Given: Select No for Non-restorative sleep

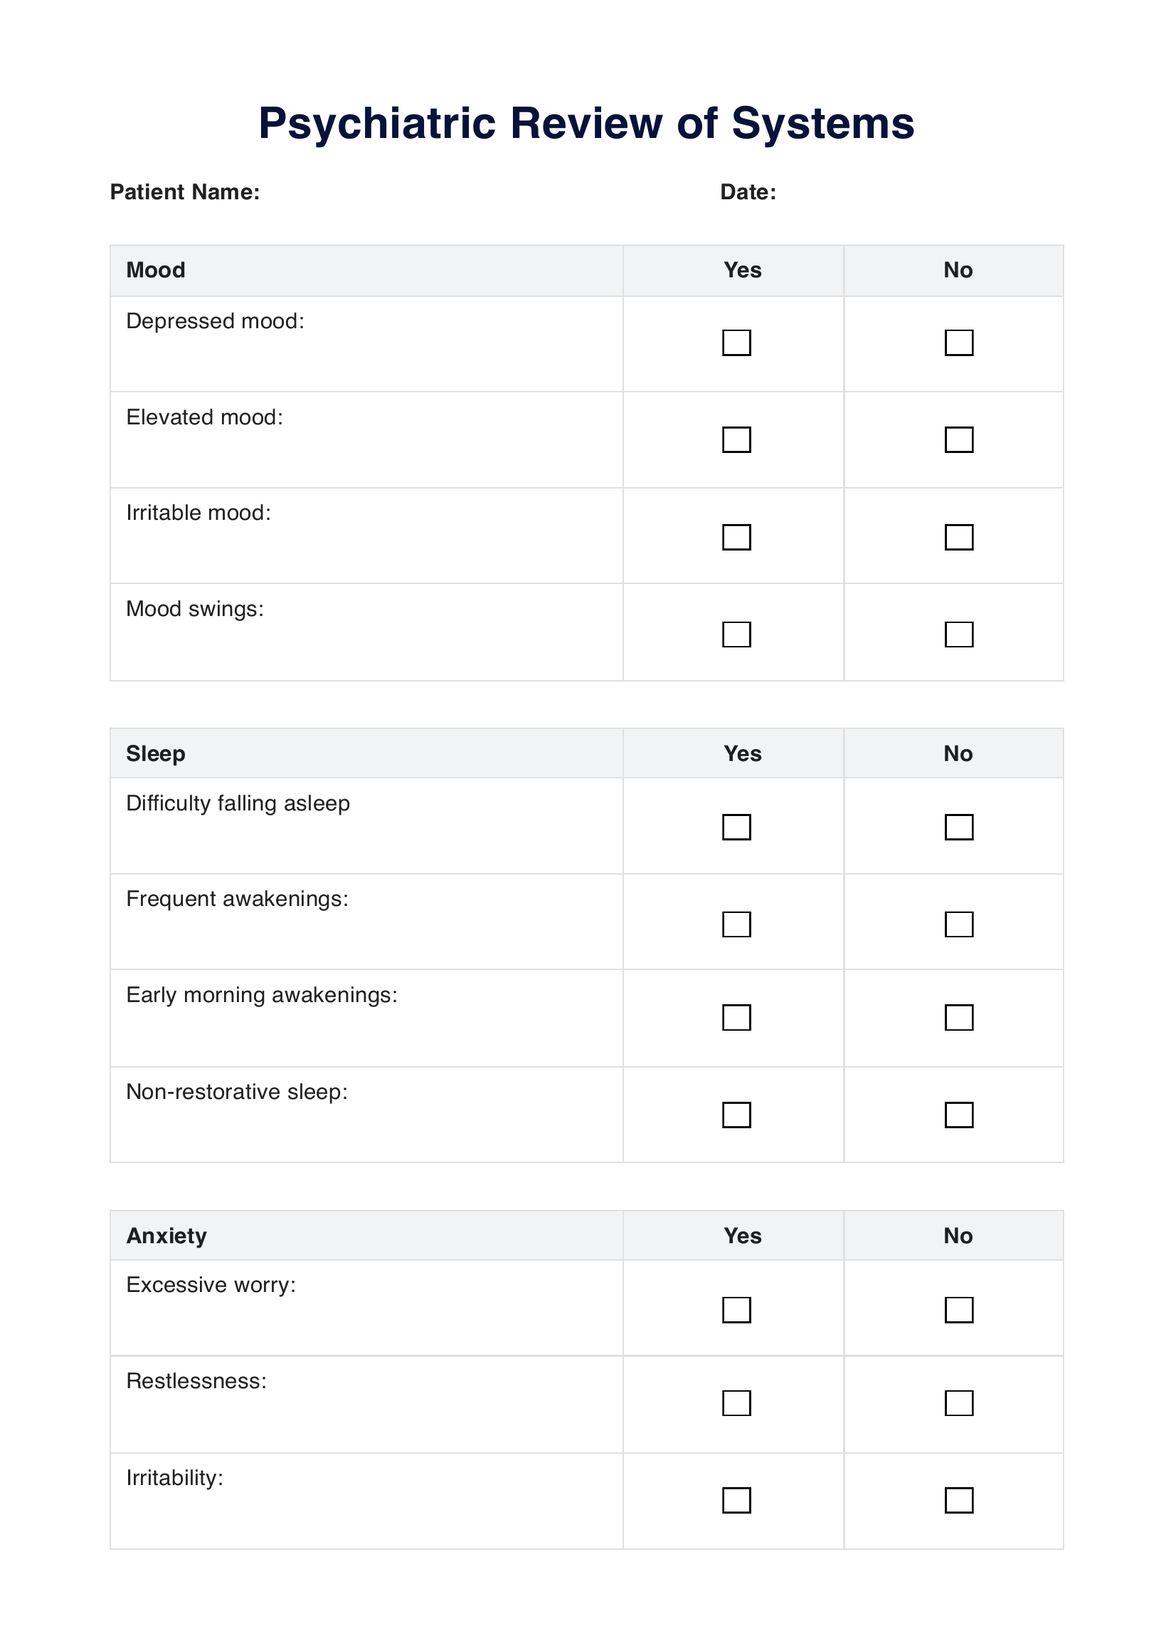Looking at the screenshot, I should [958, 1115].
